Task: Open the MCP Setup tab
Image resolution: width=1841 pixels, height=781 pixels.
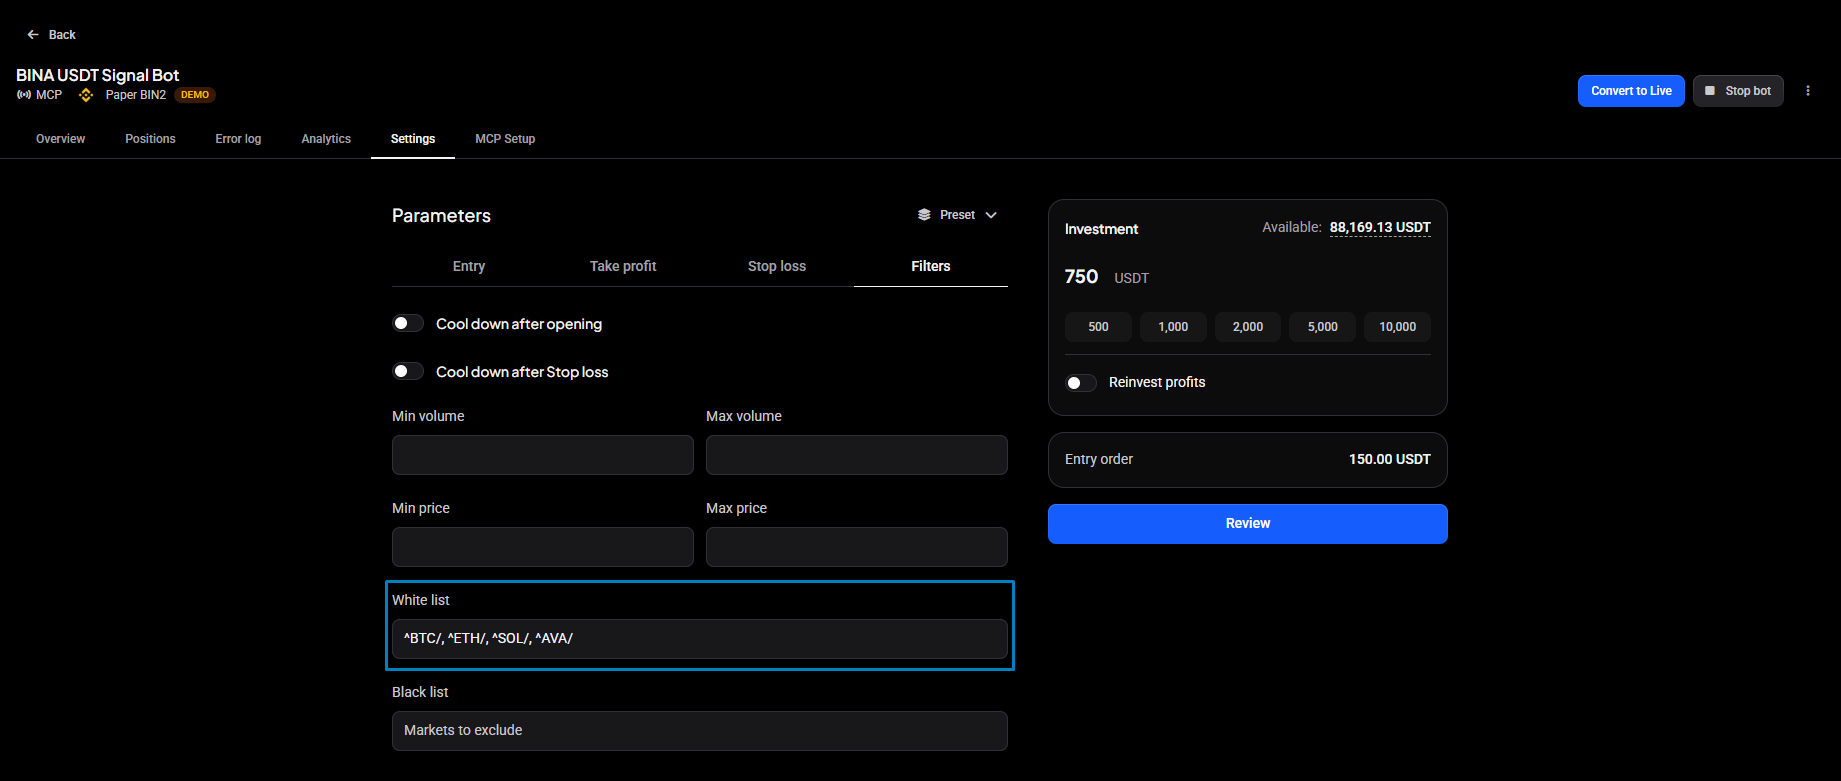Action: click(505, 139)
